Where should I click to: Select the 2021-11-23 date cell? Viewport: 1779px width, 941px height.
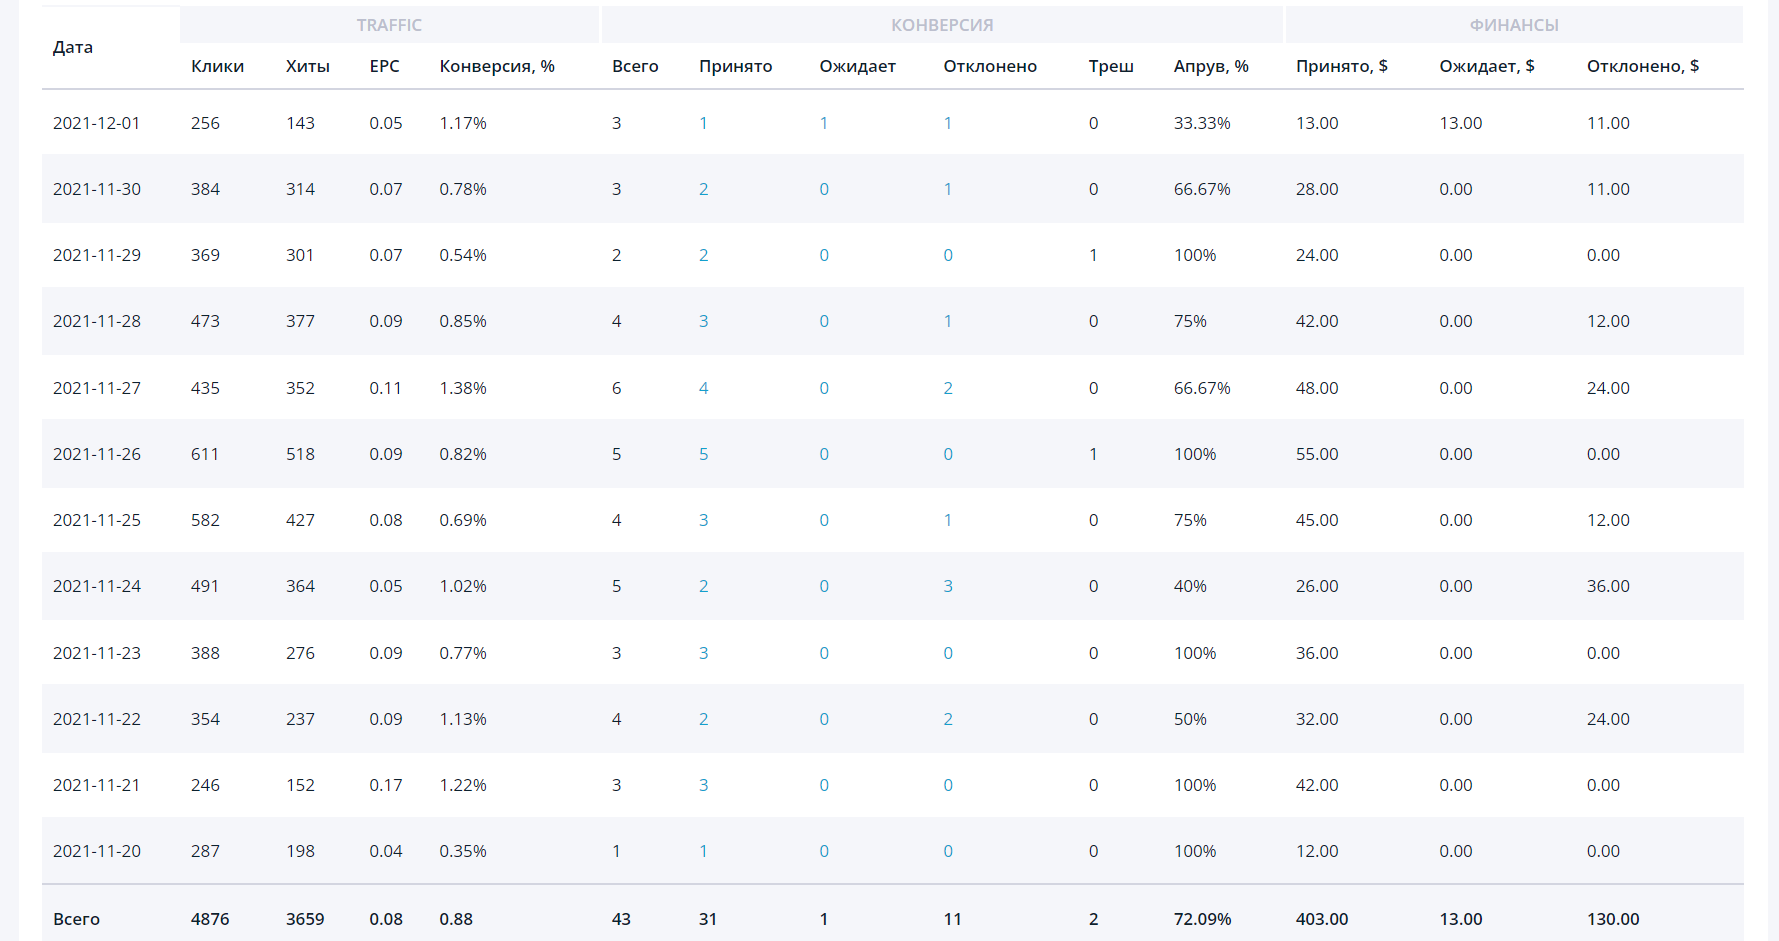tap(97, 653)
